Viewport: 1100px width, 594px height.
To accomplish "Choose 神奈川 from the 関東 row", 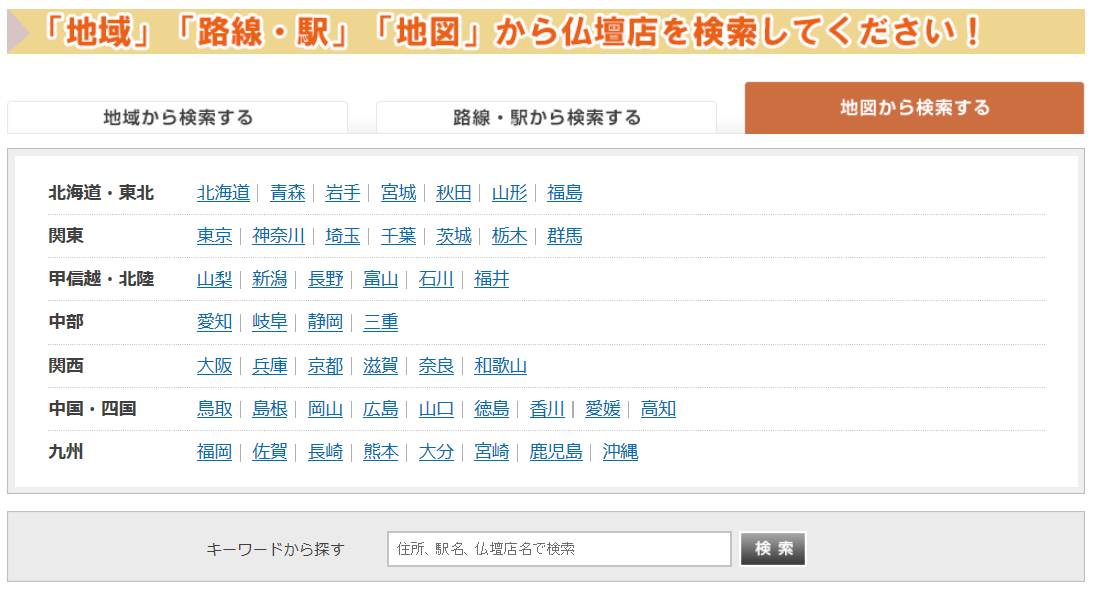I will [x=278, y=236].
